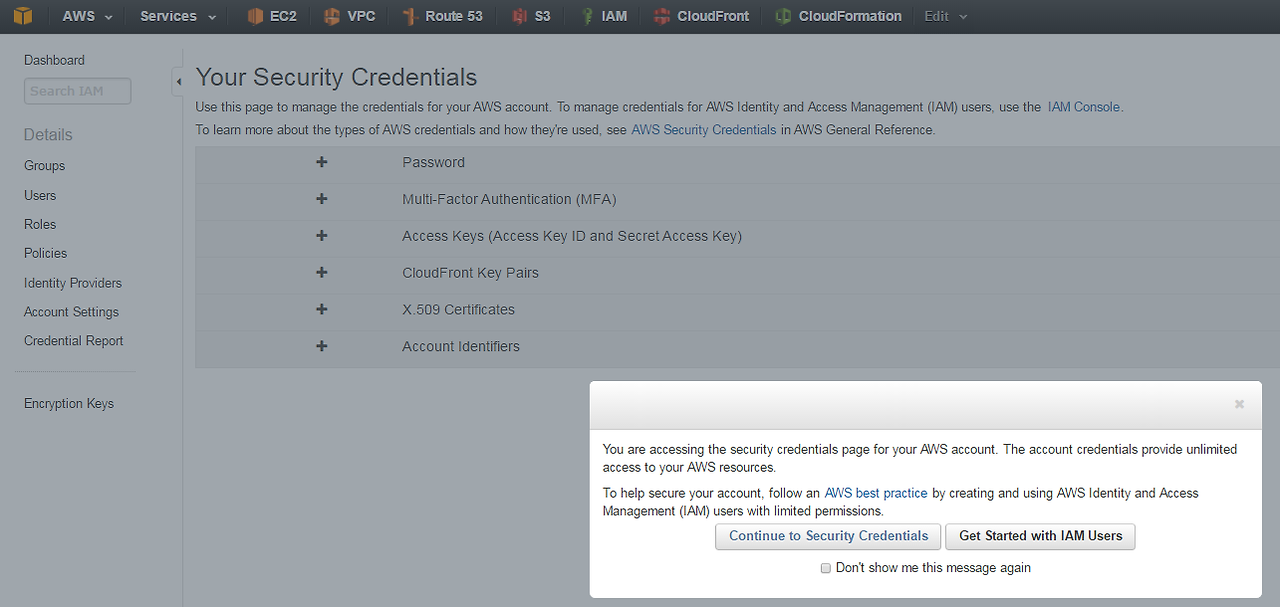Open Account Settings in the sidebar

pyautogui.click(x=71, y=312)
